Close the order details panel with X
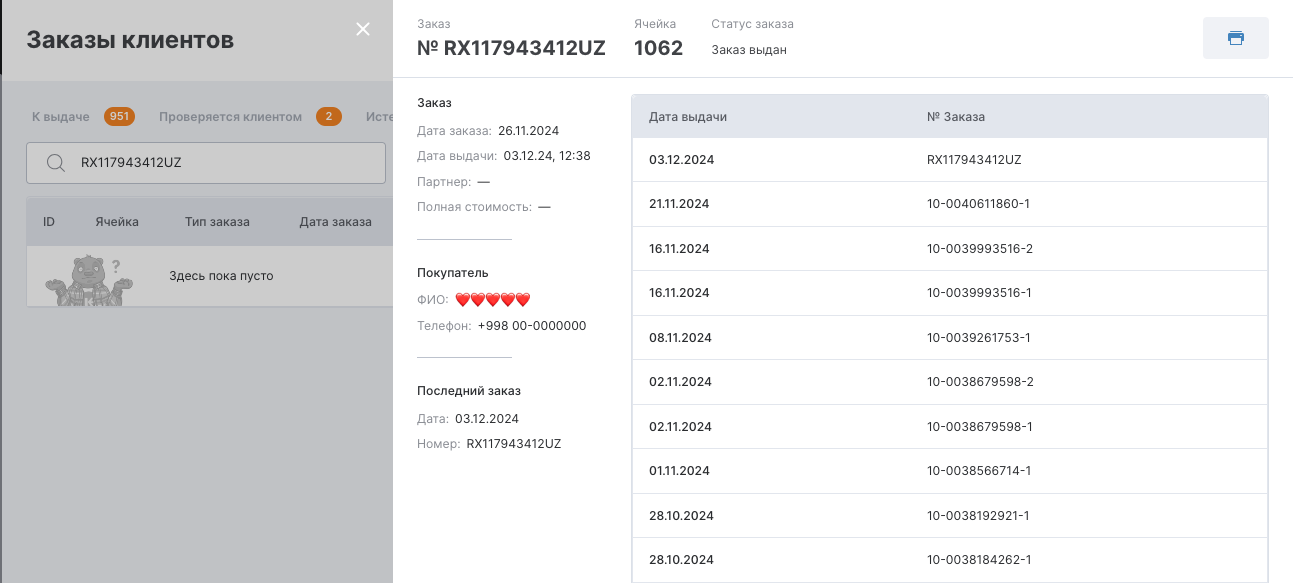 tap(363, 29)
